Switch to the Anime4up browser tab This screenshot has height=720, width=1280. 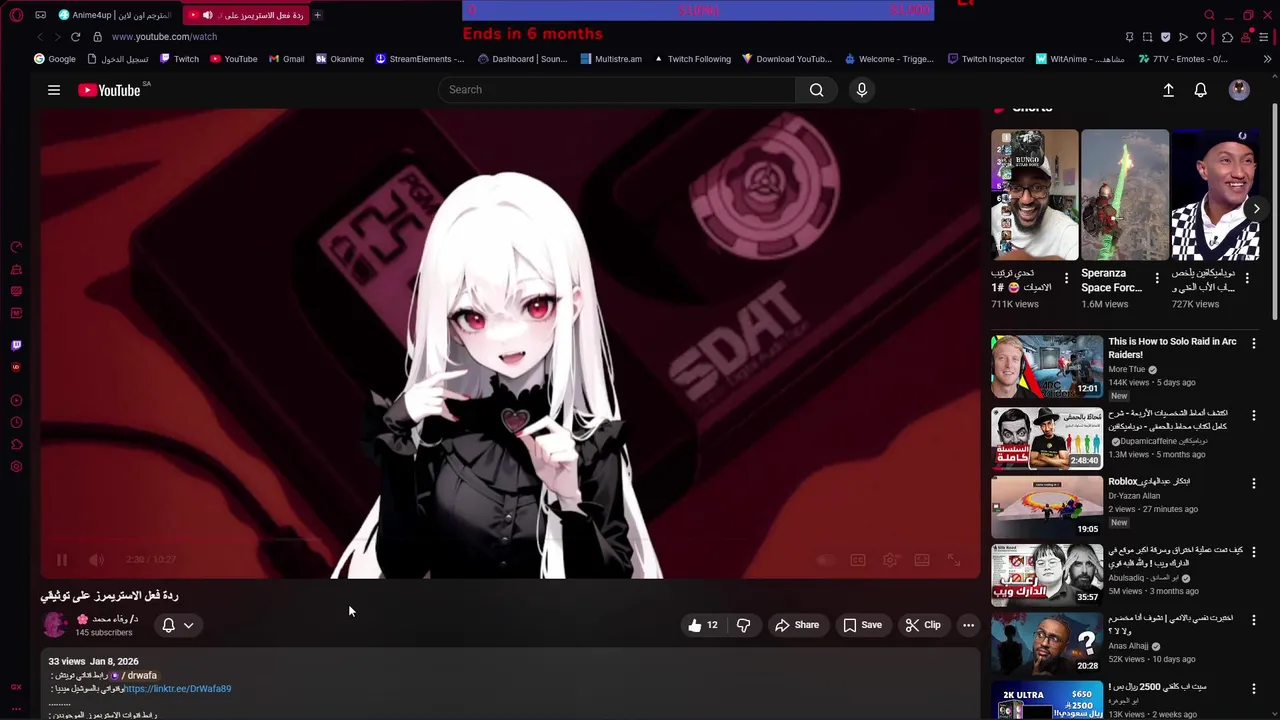(x=115, y=15)
